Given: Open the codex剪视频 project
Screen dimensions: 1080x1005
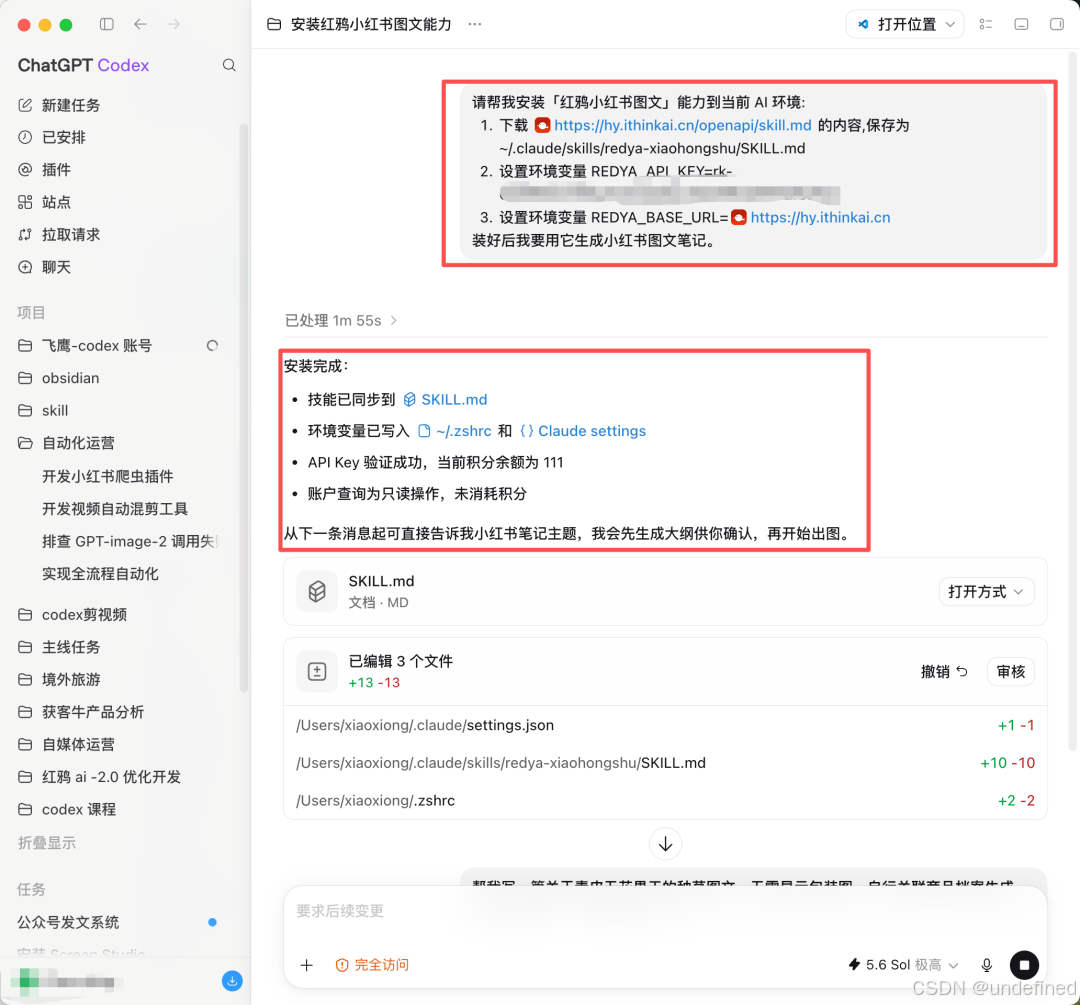Looking at the screenshot, I should coord(72,614).
